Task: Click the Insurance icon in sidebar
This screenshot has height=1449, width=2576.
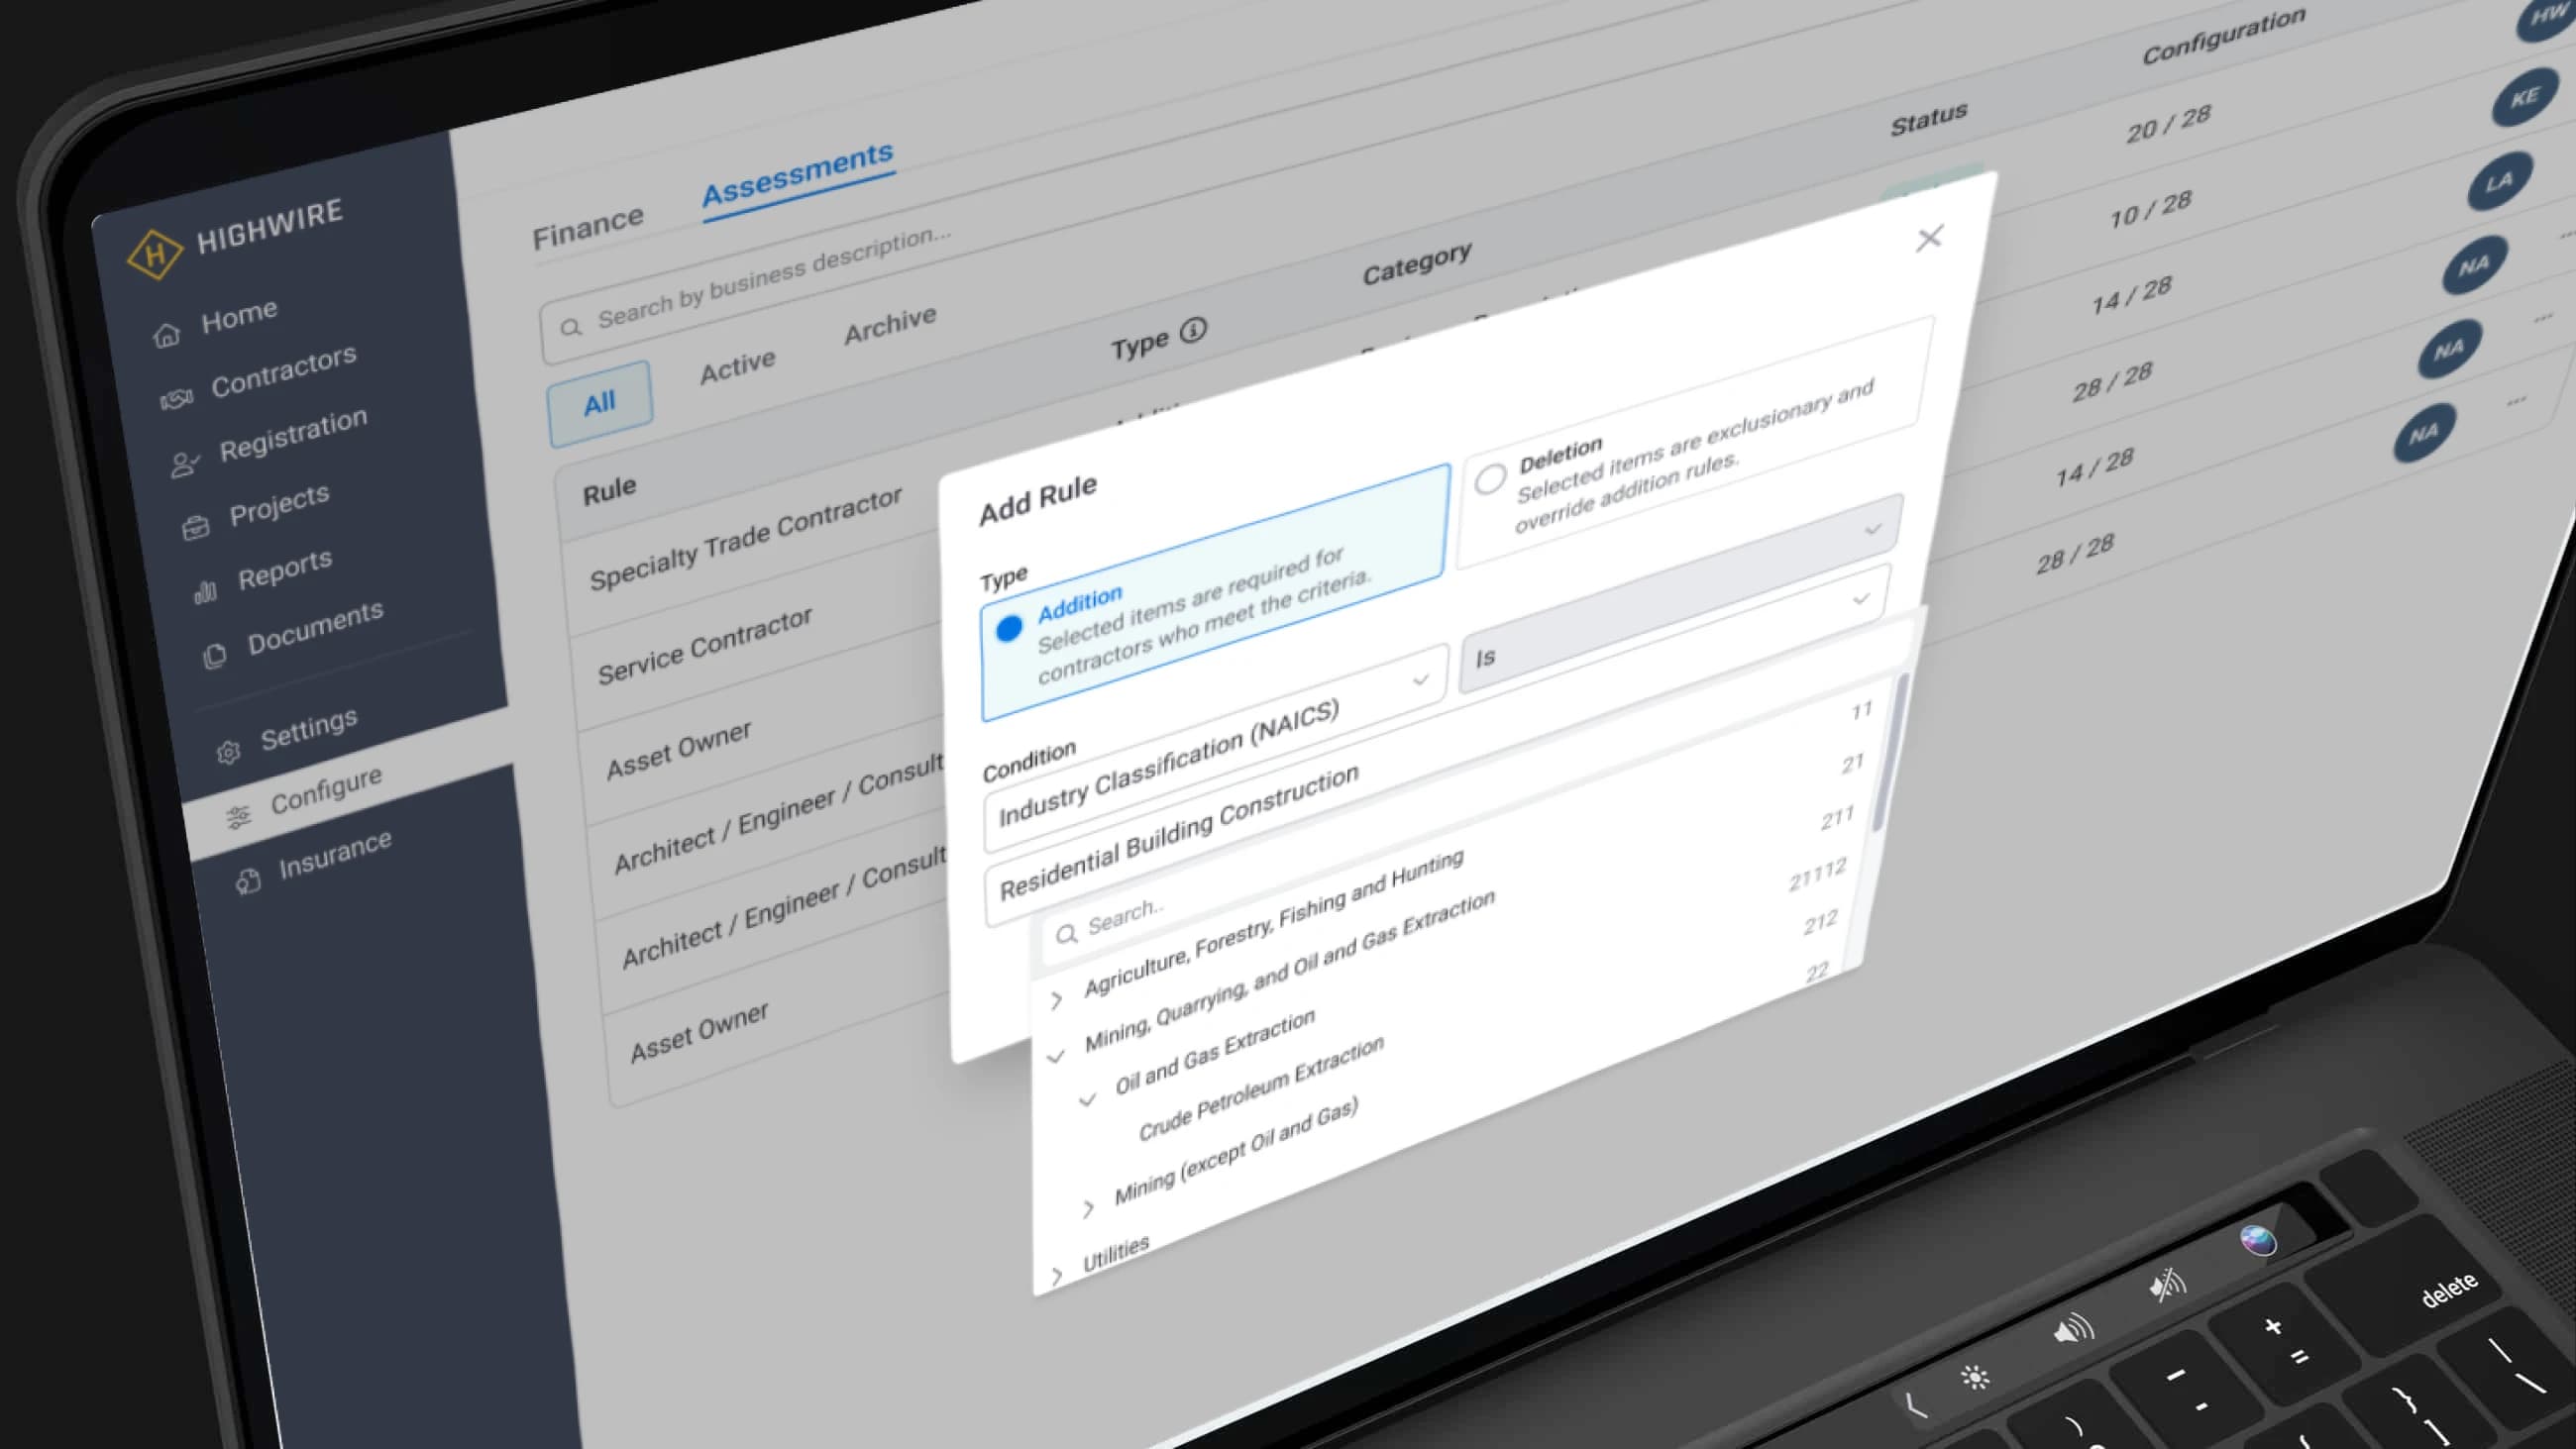Action: point(248,881)
